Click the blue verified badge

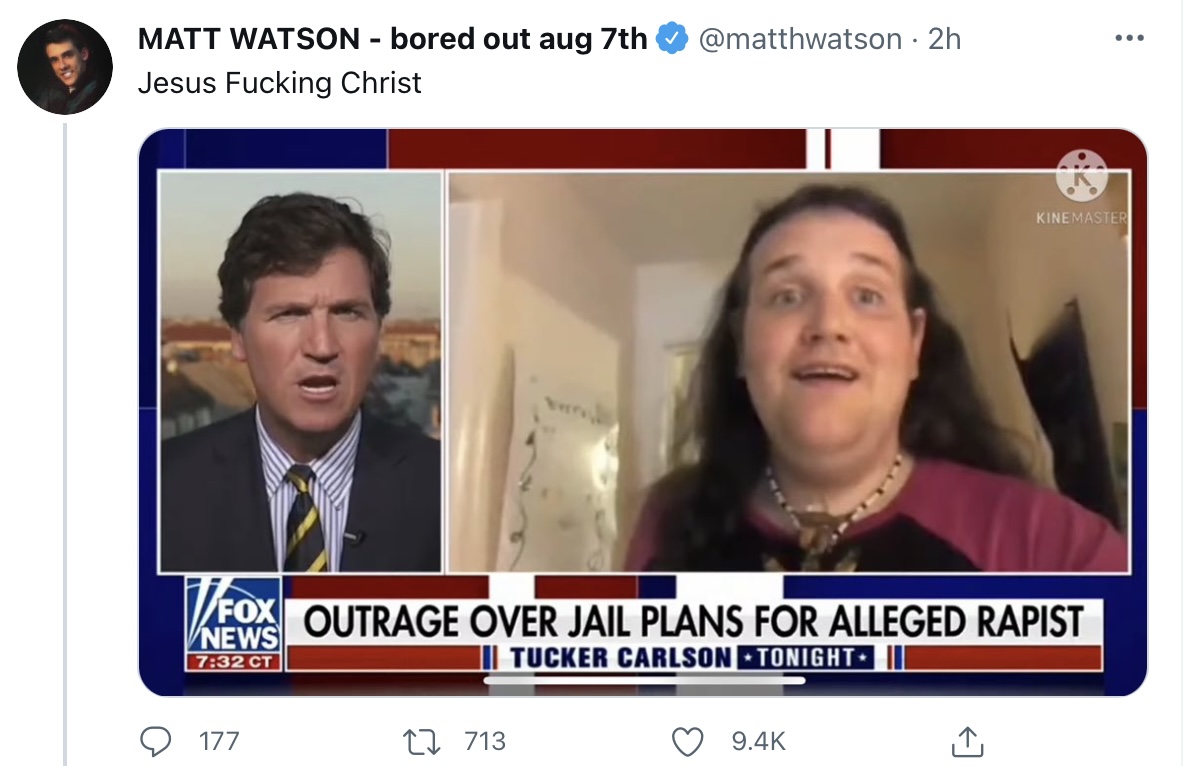point(671,39)
